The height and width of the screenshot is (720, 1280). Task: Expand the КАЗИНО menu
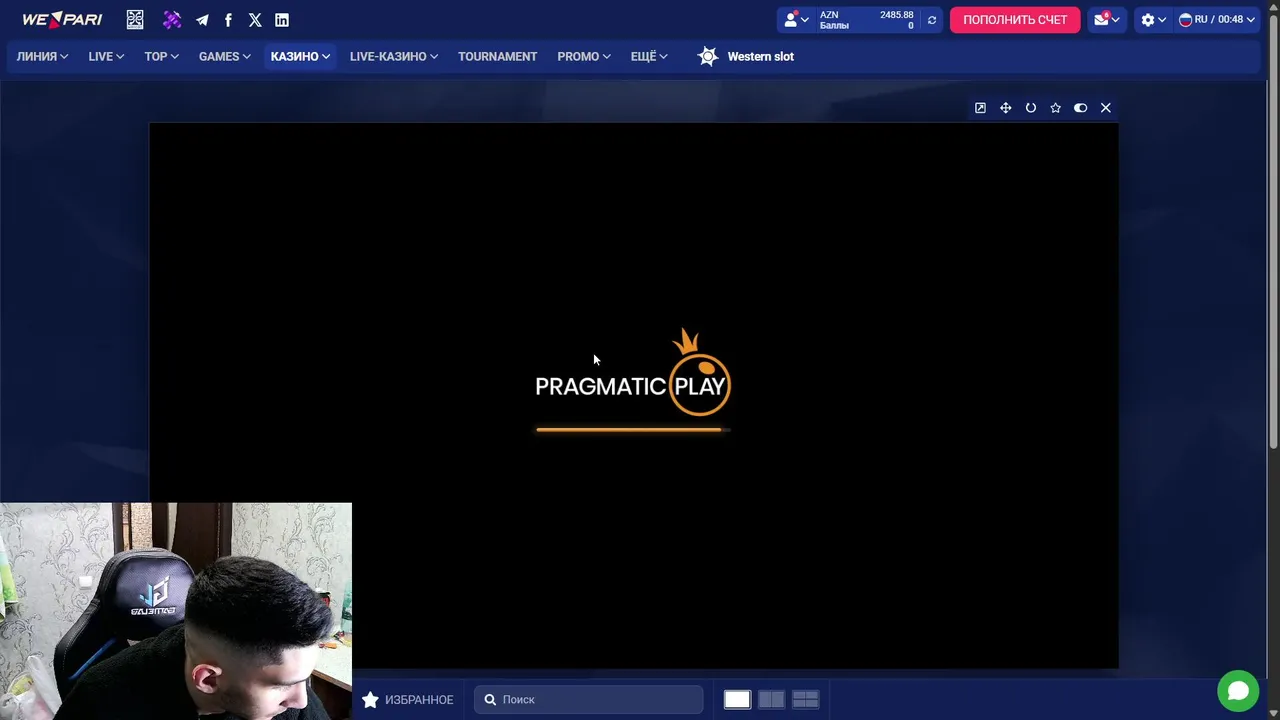tap(300, 57)
